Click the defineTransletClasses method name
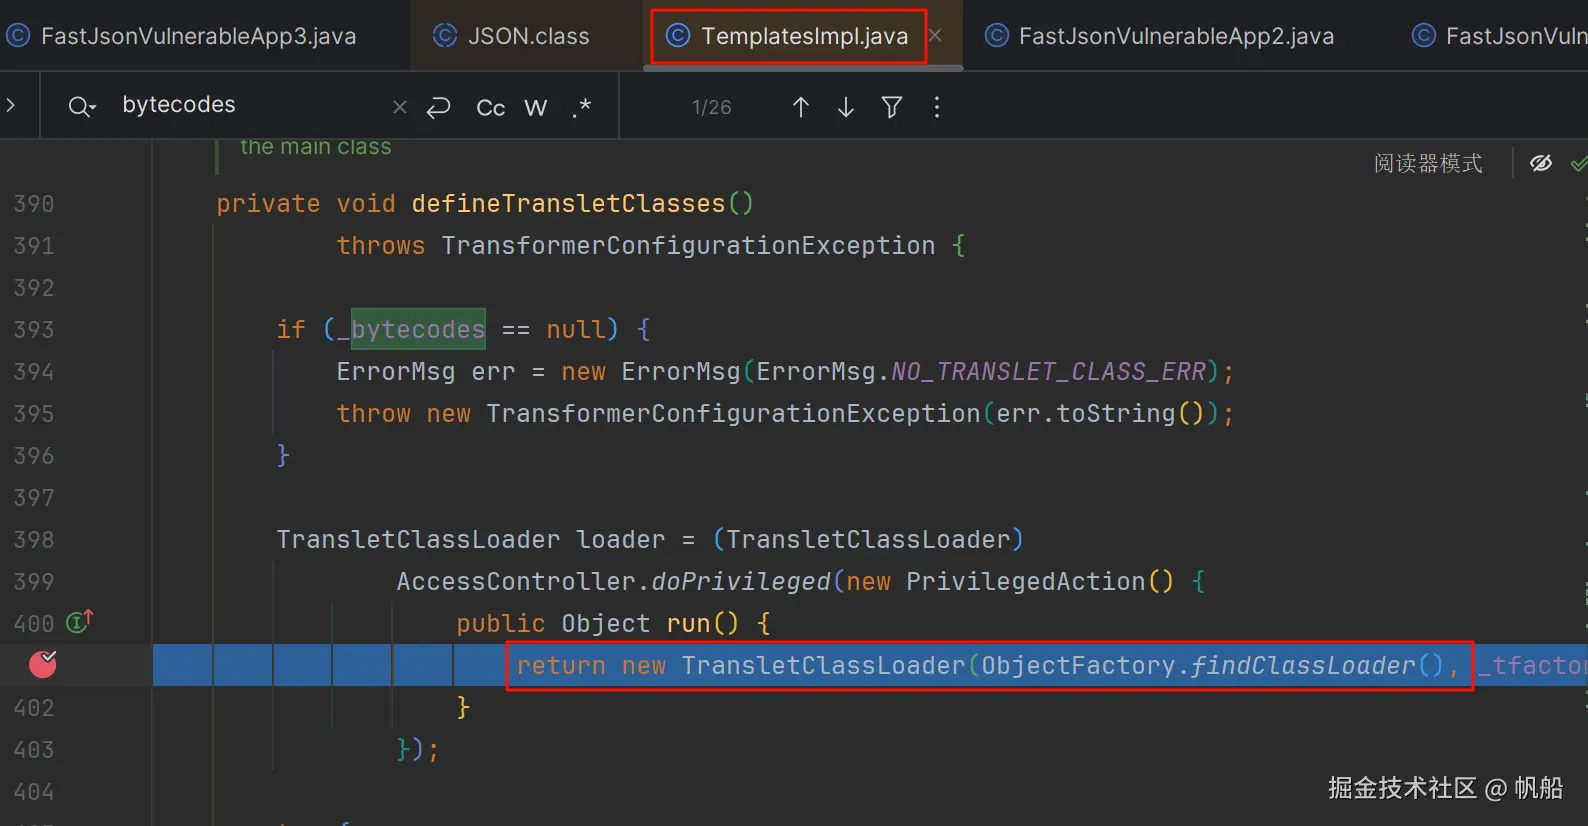 (568, 204)
